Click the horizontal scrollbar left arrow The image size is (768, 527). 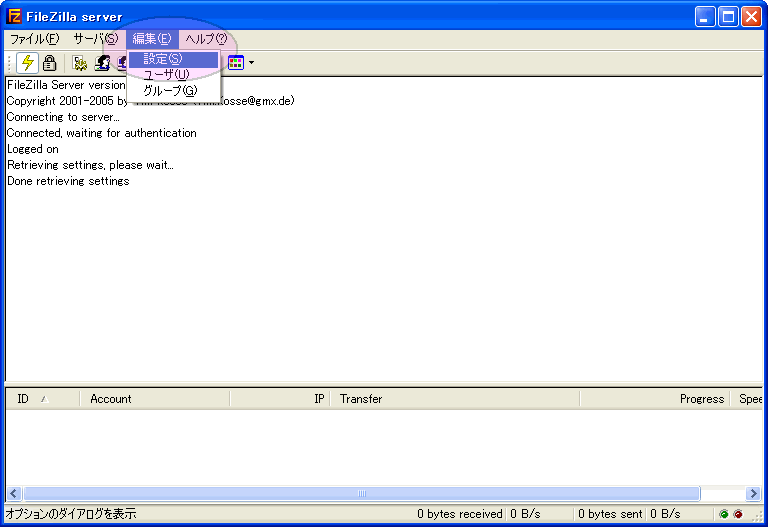click(x=14, y=494)
